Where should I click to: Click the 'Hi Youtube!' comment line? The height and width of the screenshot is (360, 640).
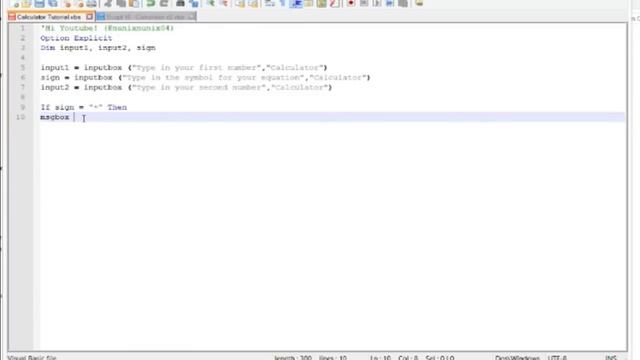point(107,28)
